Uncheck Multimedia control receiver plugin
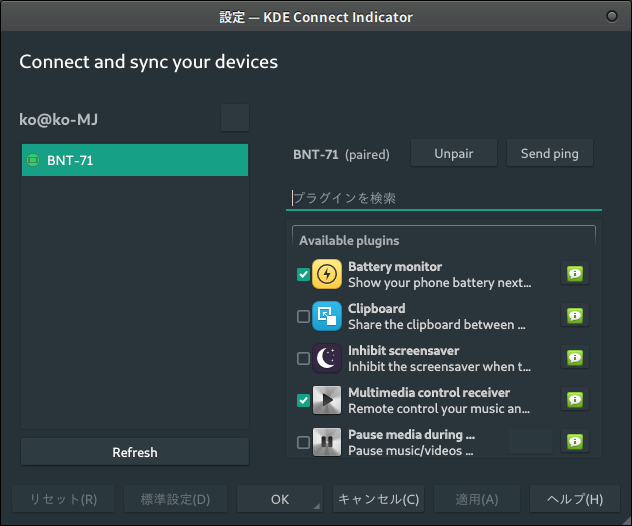This screenshot has height=526, width=632. (303, 400)
